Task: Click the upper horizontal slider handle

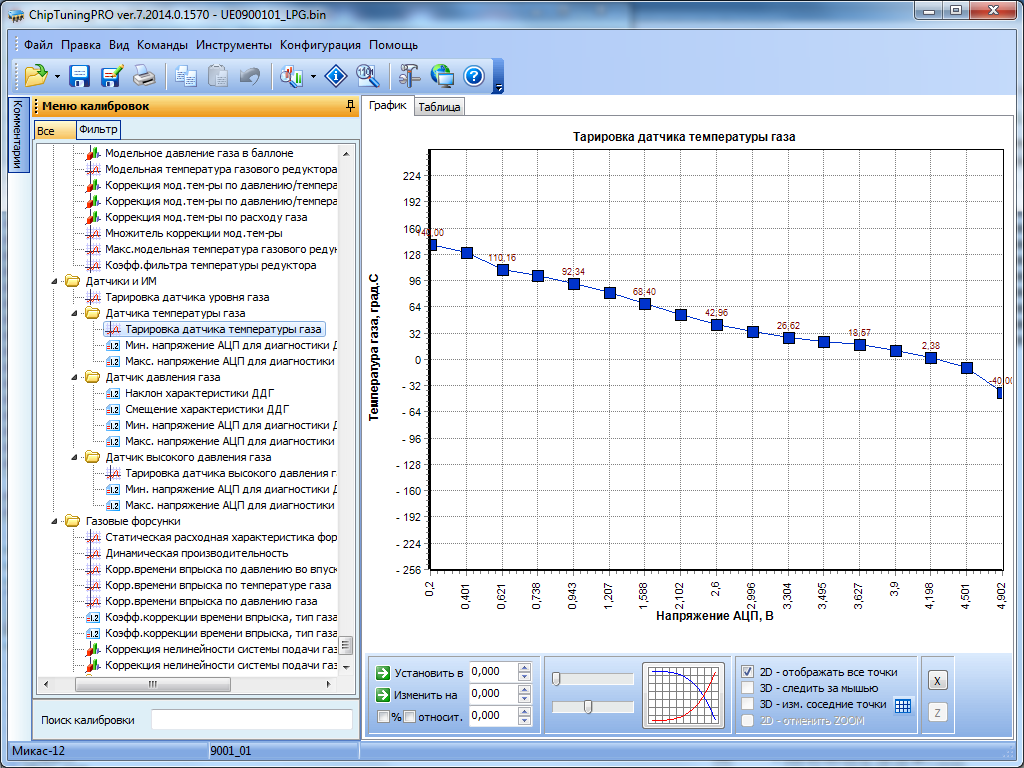Action: click(556, 679)
